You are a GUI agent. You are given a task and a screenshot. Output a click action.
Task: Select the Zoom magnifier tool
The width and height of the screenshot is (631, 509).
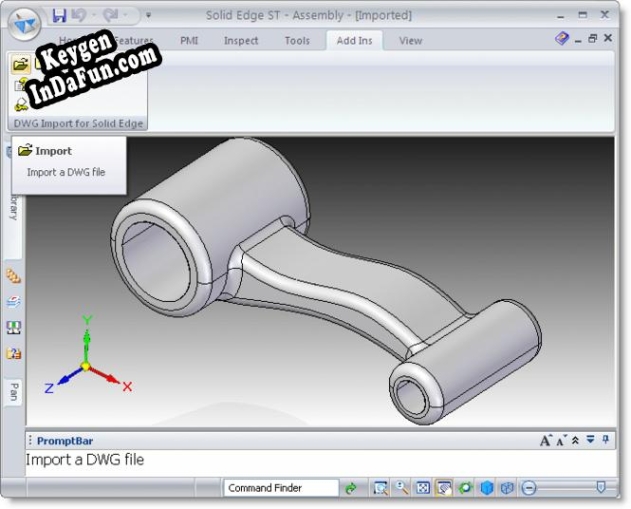(x=401, y=488)
